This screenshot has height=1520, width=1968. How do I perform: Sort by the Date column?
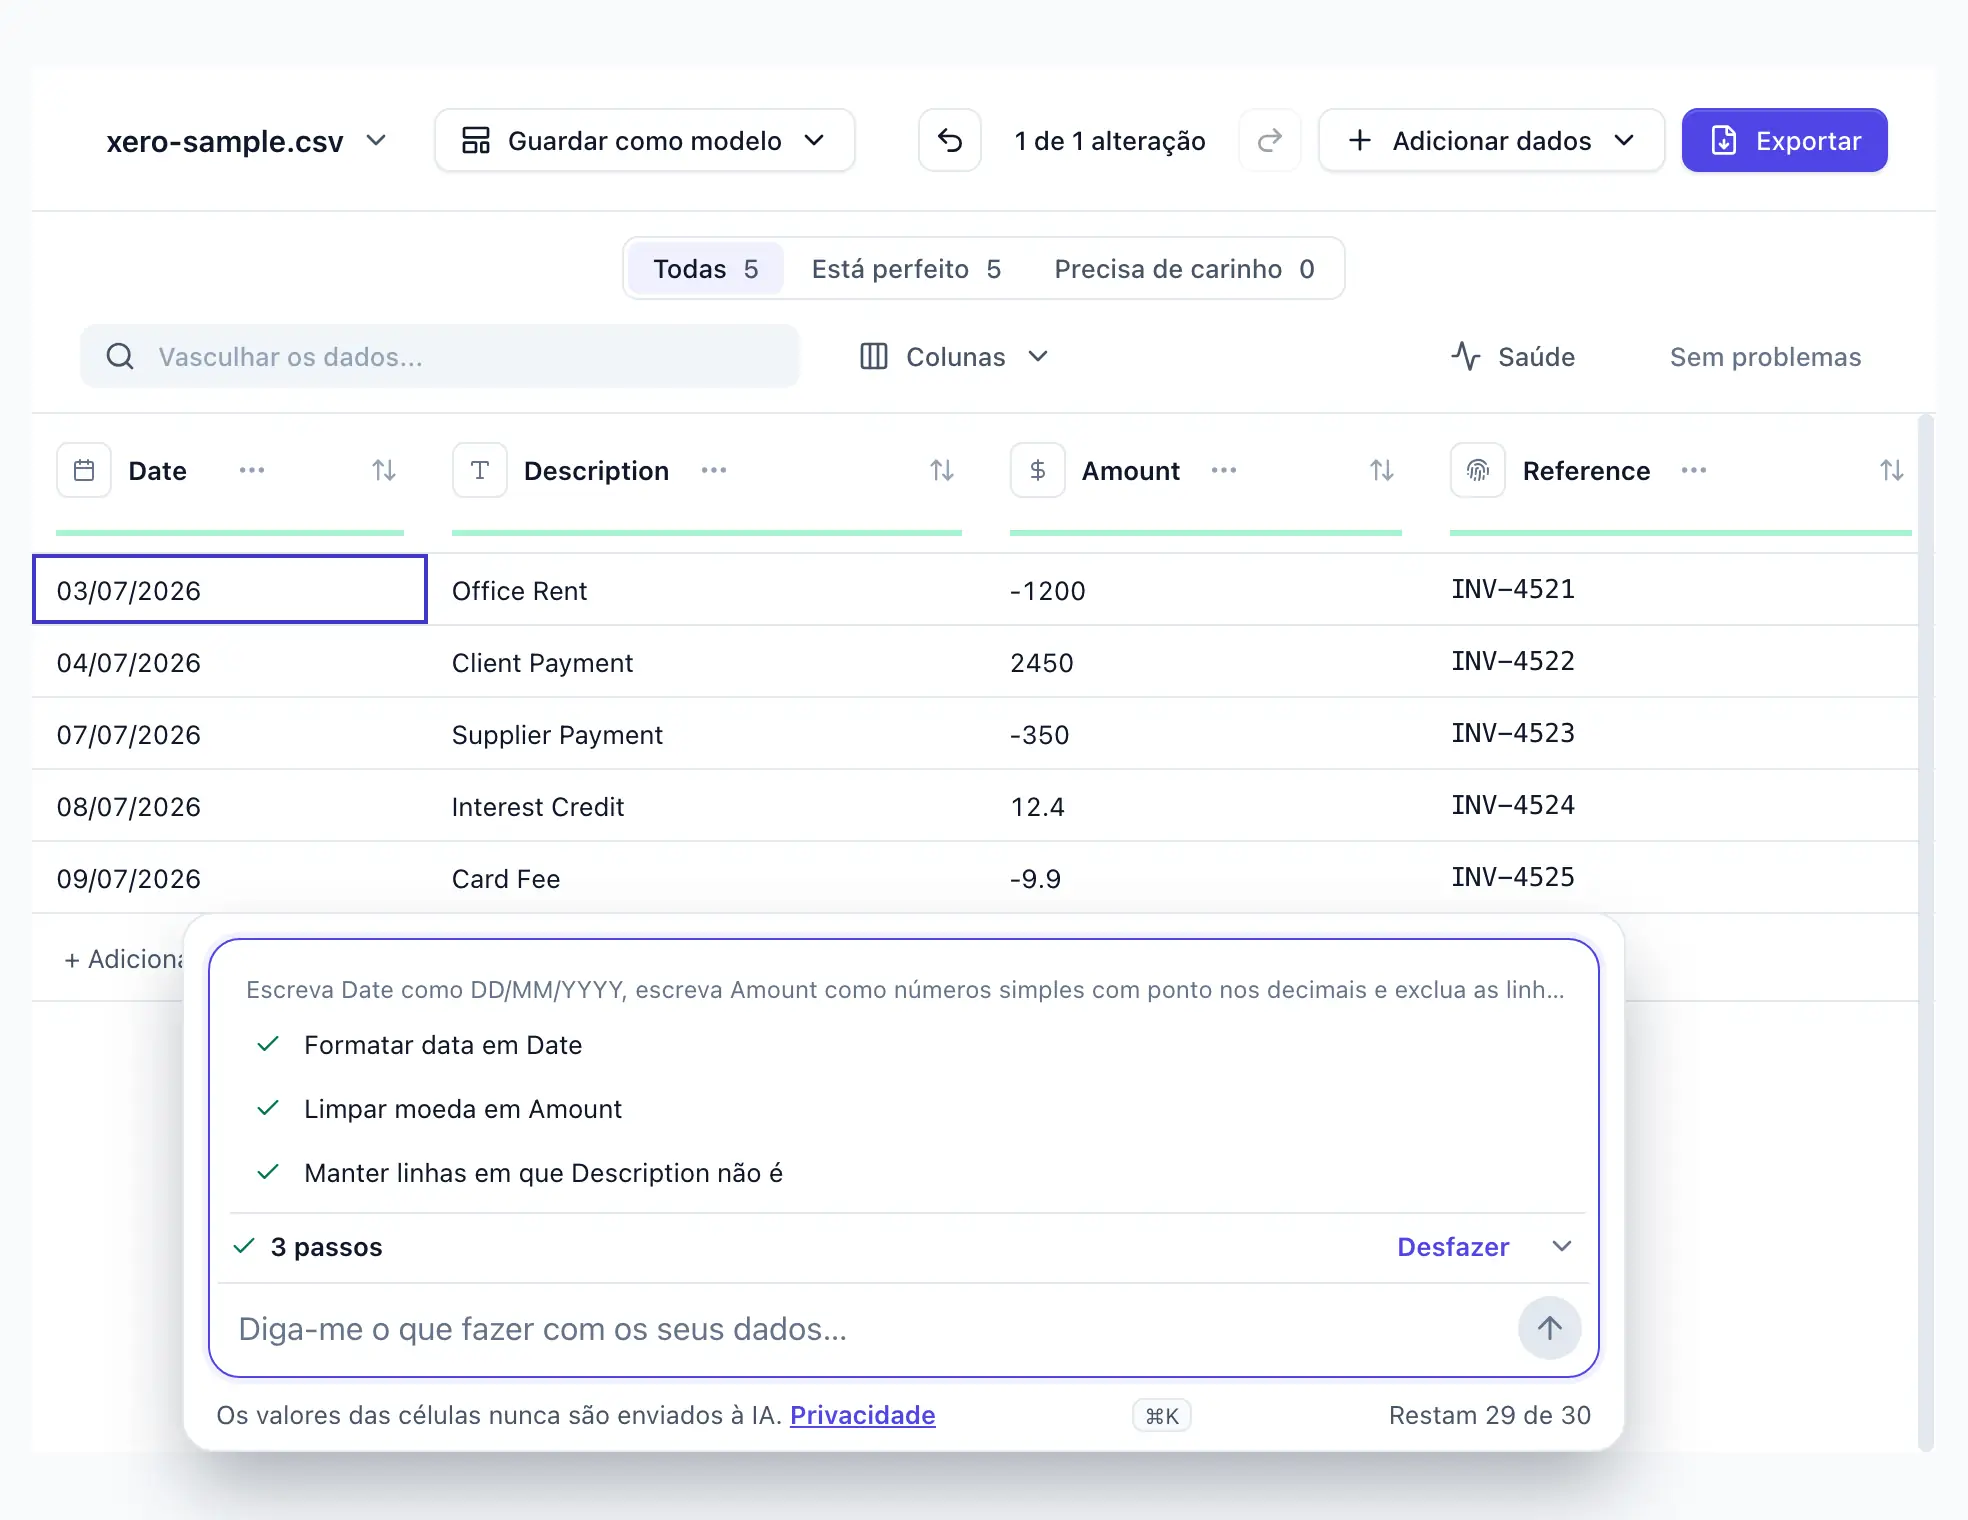(384, 470)
